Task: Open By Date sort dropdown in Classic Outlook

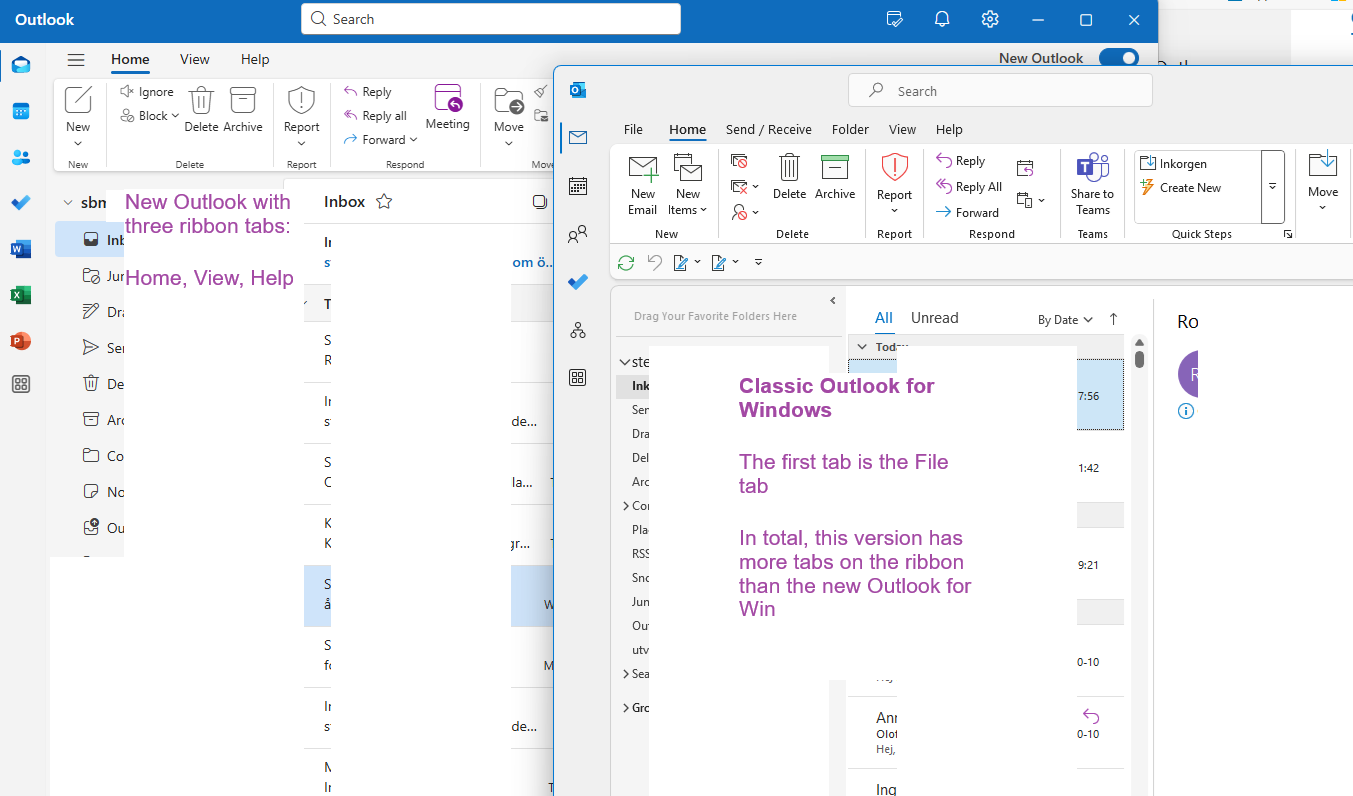Action: click(1065, 320)
